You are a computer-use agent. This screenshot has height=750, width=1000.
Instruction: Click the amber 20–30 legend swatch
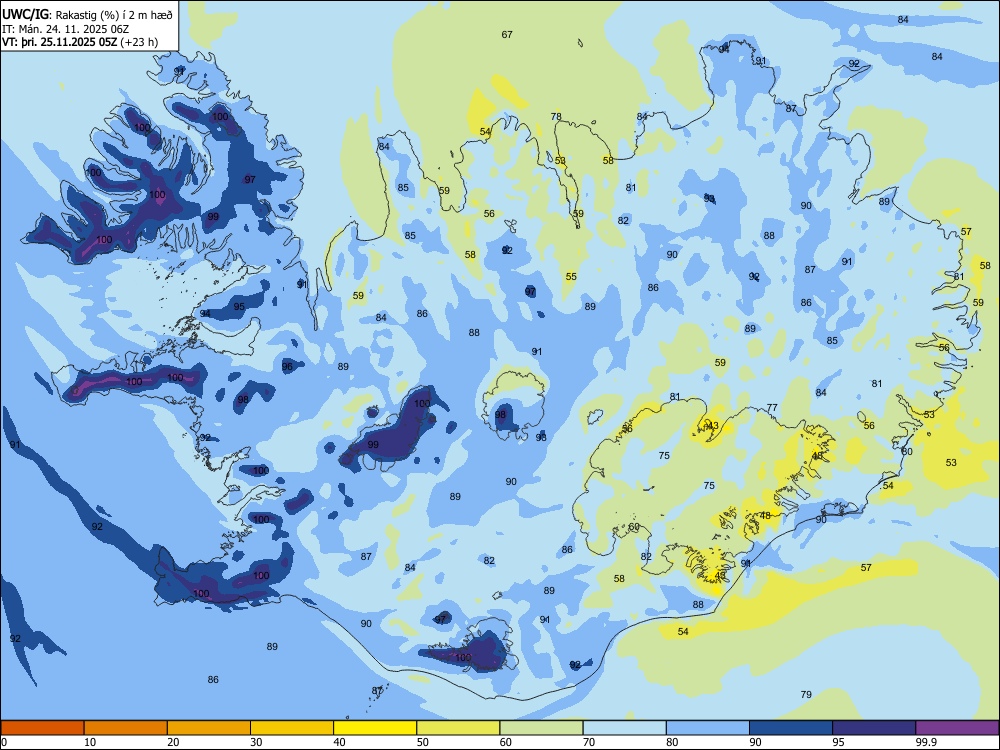[209, 728]
